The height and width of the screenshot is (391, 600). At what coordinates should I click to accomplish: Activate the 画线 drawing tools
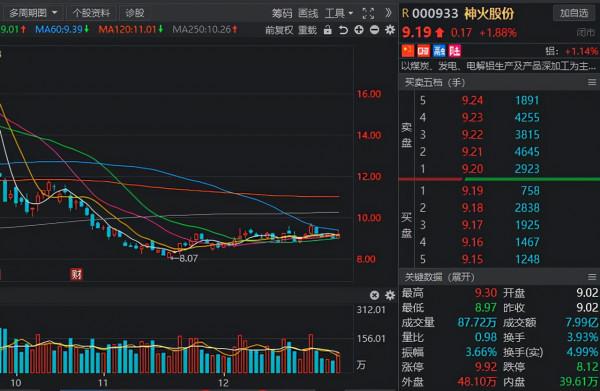coord(308,13)
